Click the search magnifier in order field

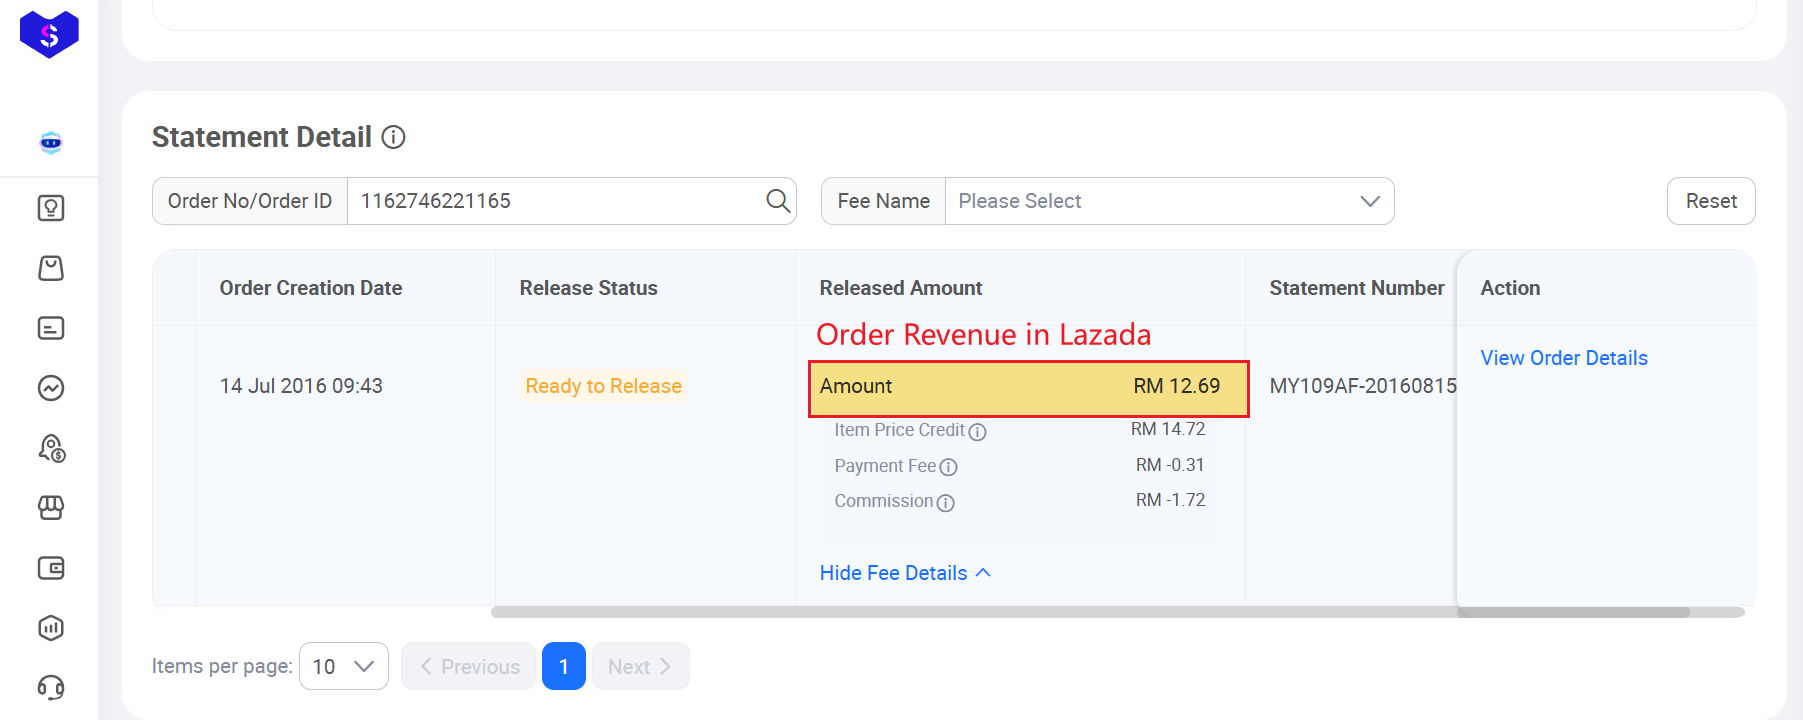778,201
